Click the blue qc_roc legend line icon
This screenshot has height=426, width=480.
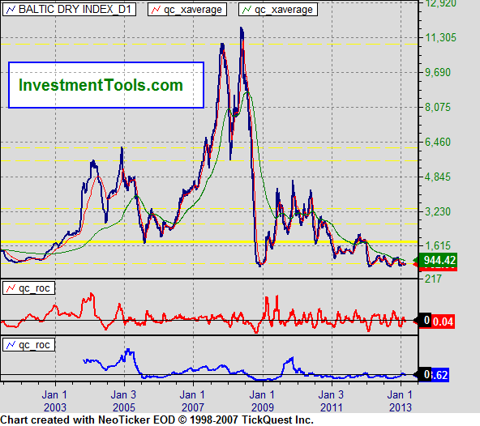(11, 345)
